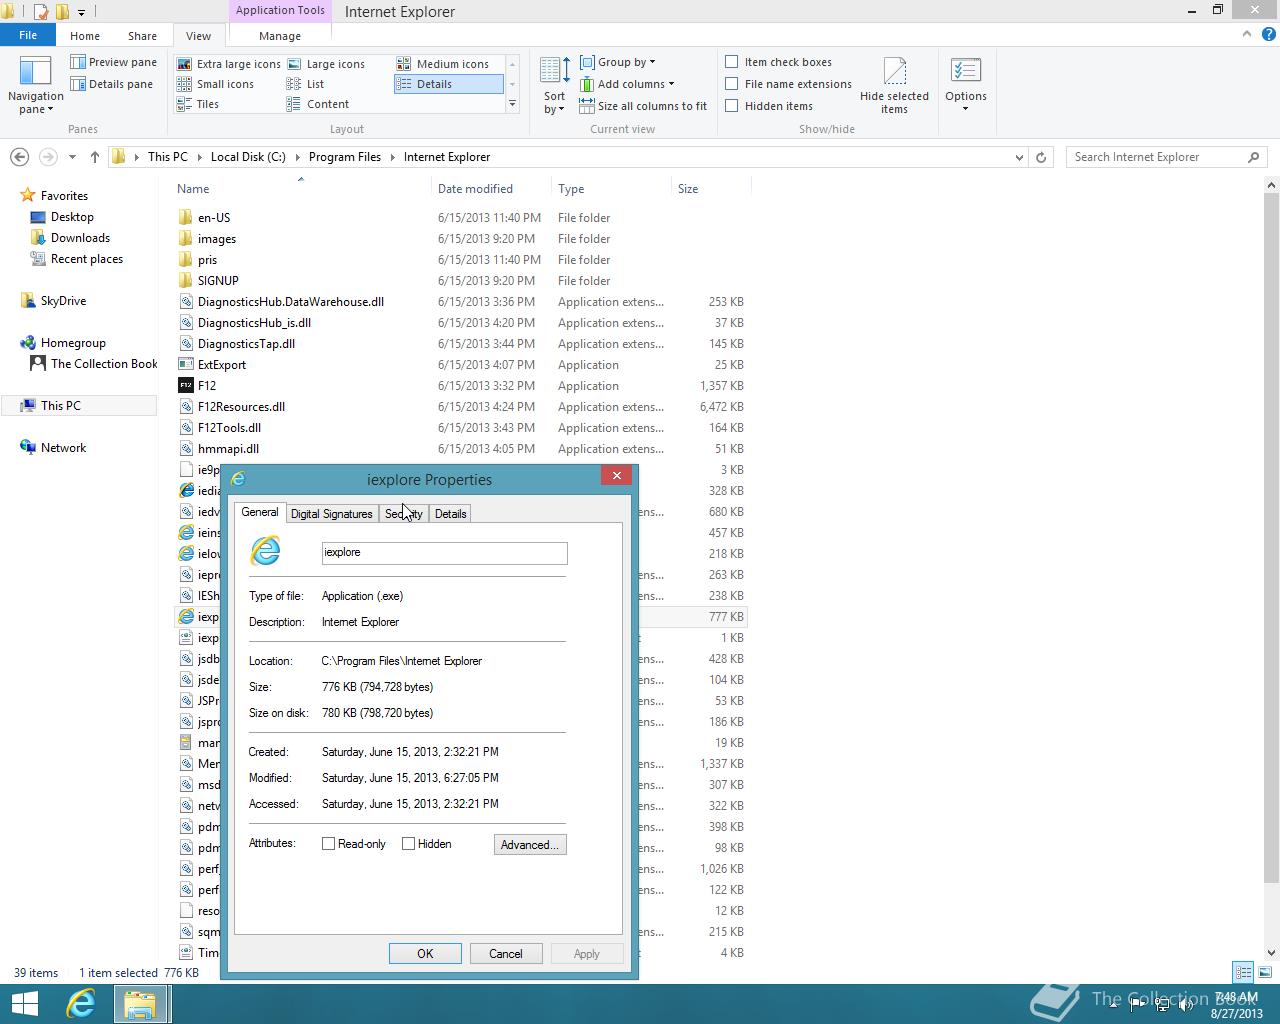1280x1024 pixels.
Task: Click Hide selected items
Action: (x=894, y=86)
